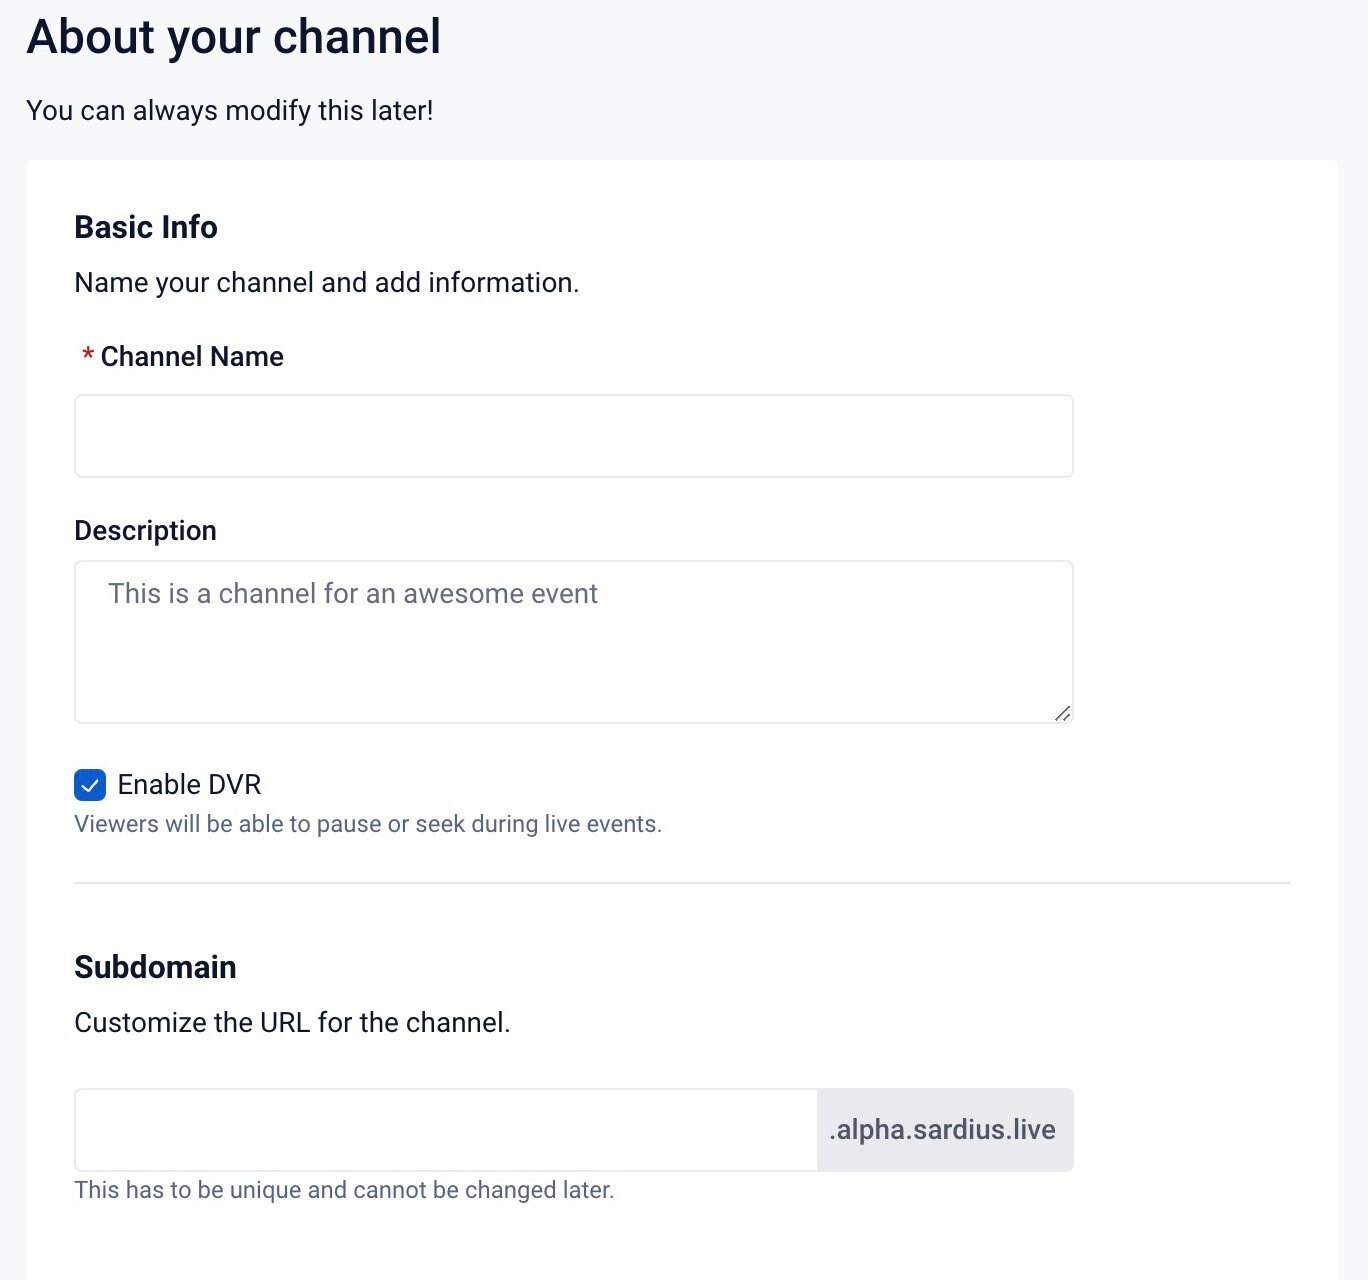
Task: Click 'This has to be unique' hint text
Action: pos(344,1190)
